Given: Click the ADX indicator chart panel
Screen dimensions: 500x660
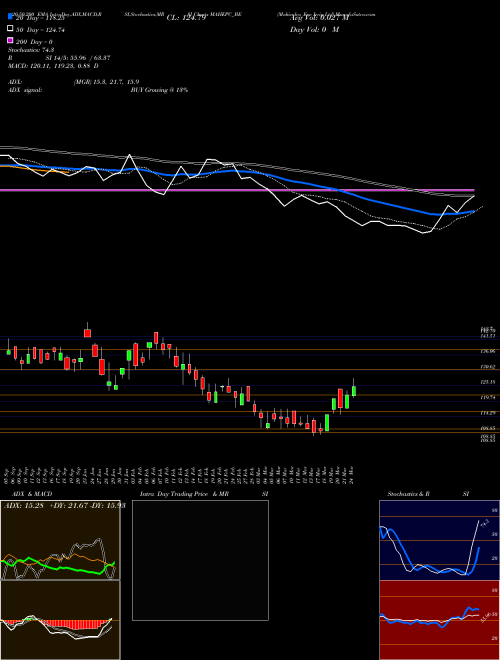Looking at the screenshot, I should pyautogui.click(x=60, y=540).
